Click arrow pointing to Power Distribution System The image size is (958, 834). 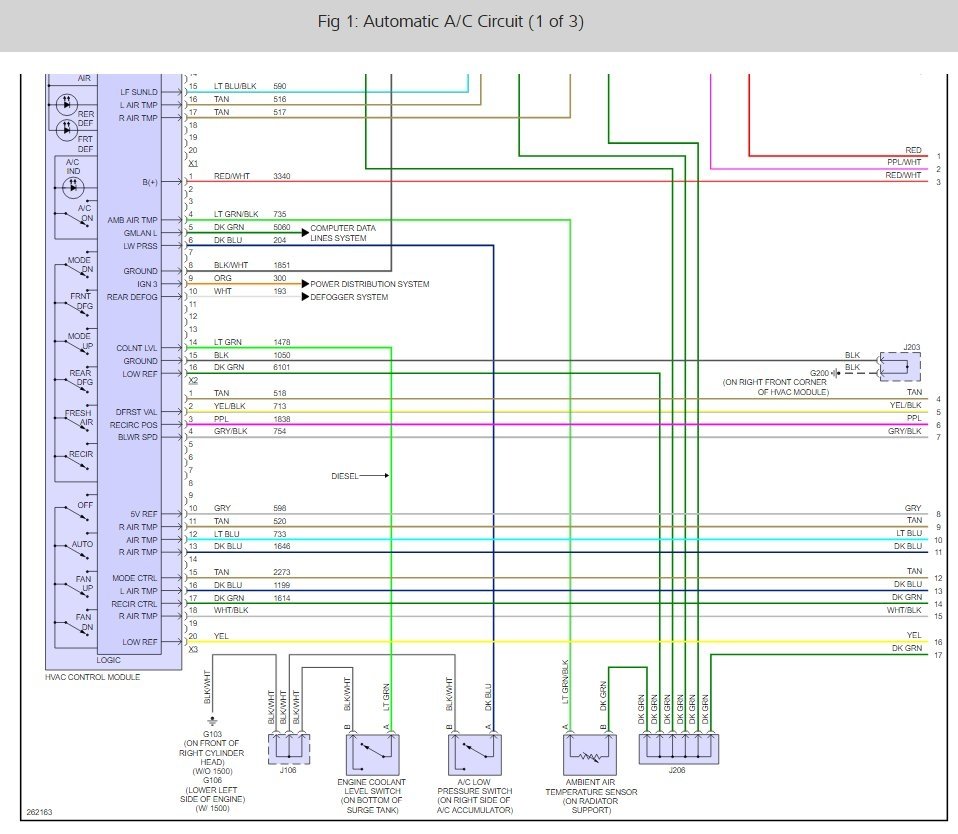coord(305,284)
